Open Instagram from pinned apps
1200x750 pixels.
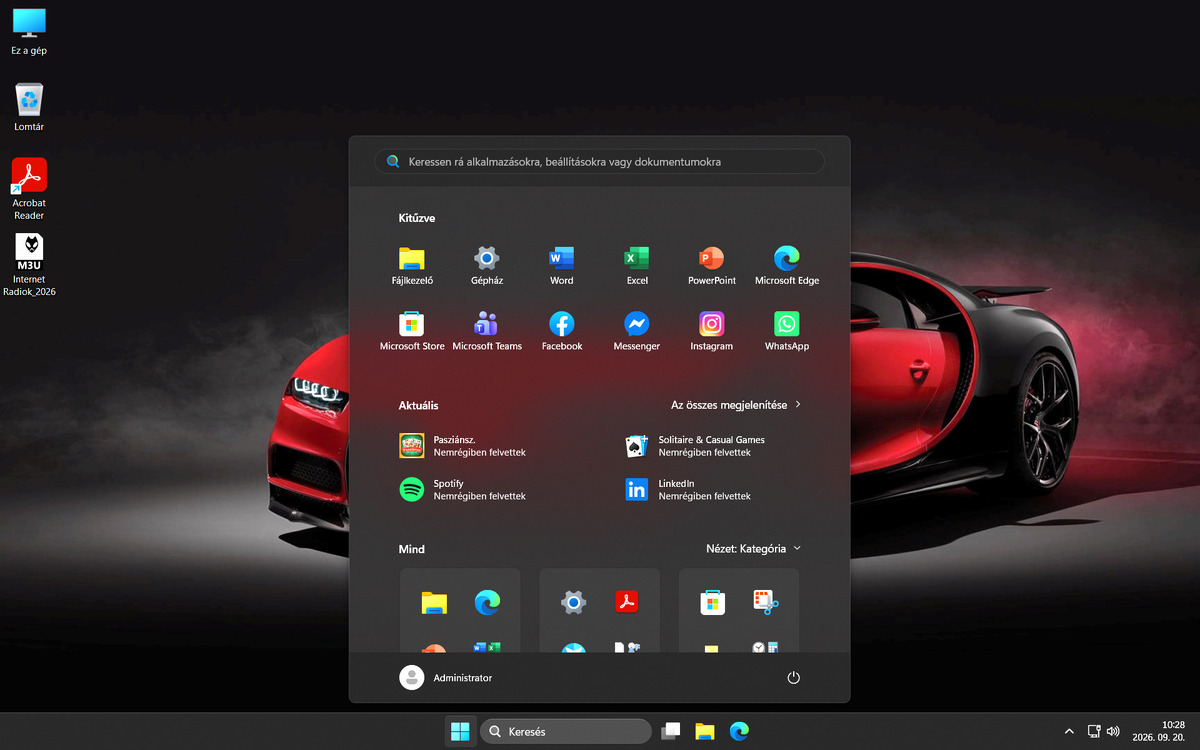(712, 331)
